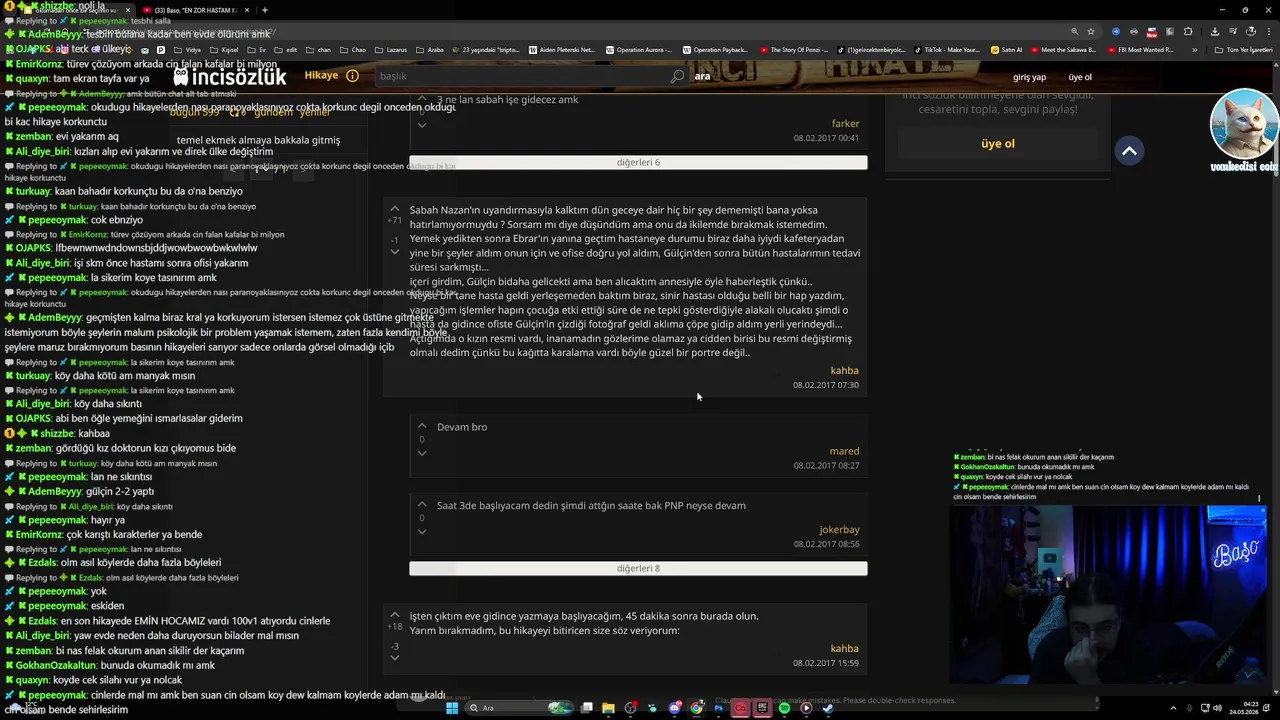The width and height of the screenshot is (1280, 720).
Task: Click the incisözlük logo
Action: click(230, 76)
